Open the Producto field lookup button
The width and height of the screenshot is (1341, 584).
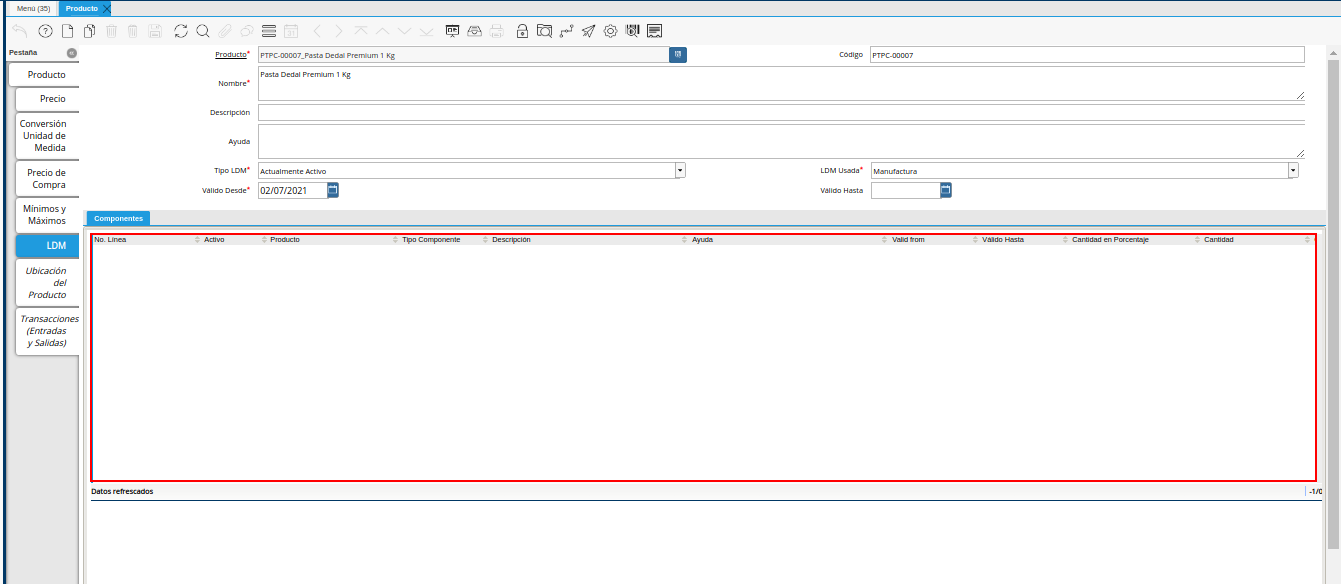pos(678,55)
